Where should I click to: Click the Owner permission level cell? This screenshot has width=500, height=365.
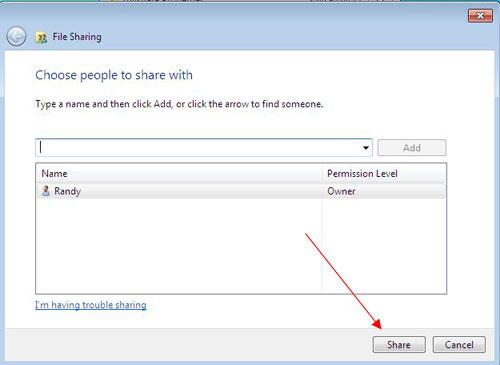341,191
